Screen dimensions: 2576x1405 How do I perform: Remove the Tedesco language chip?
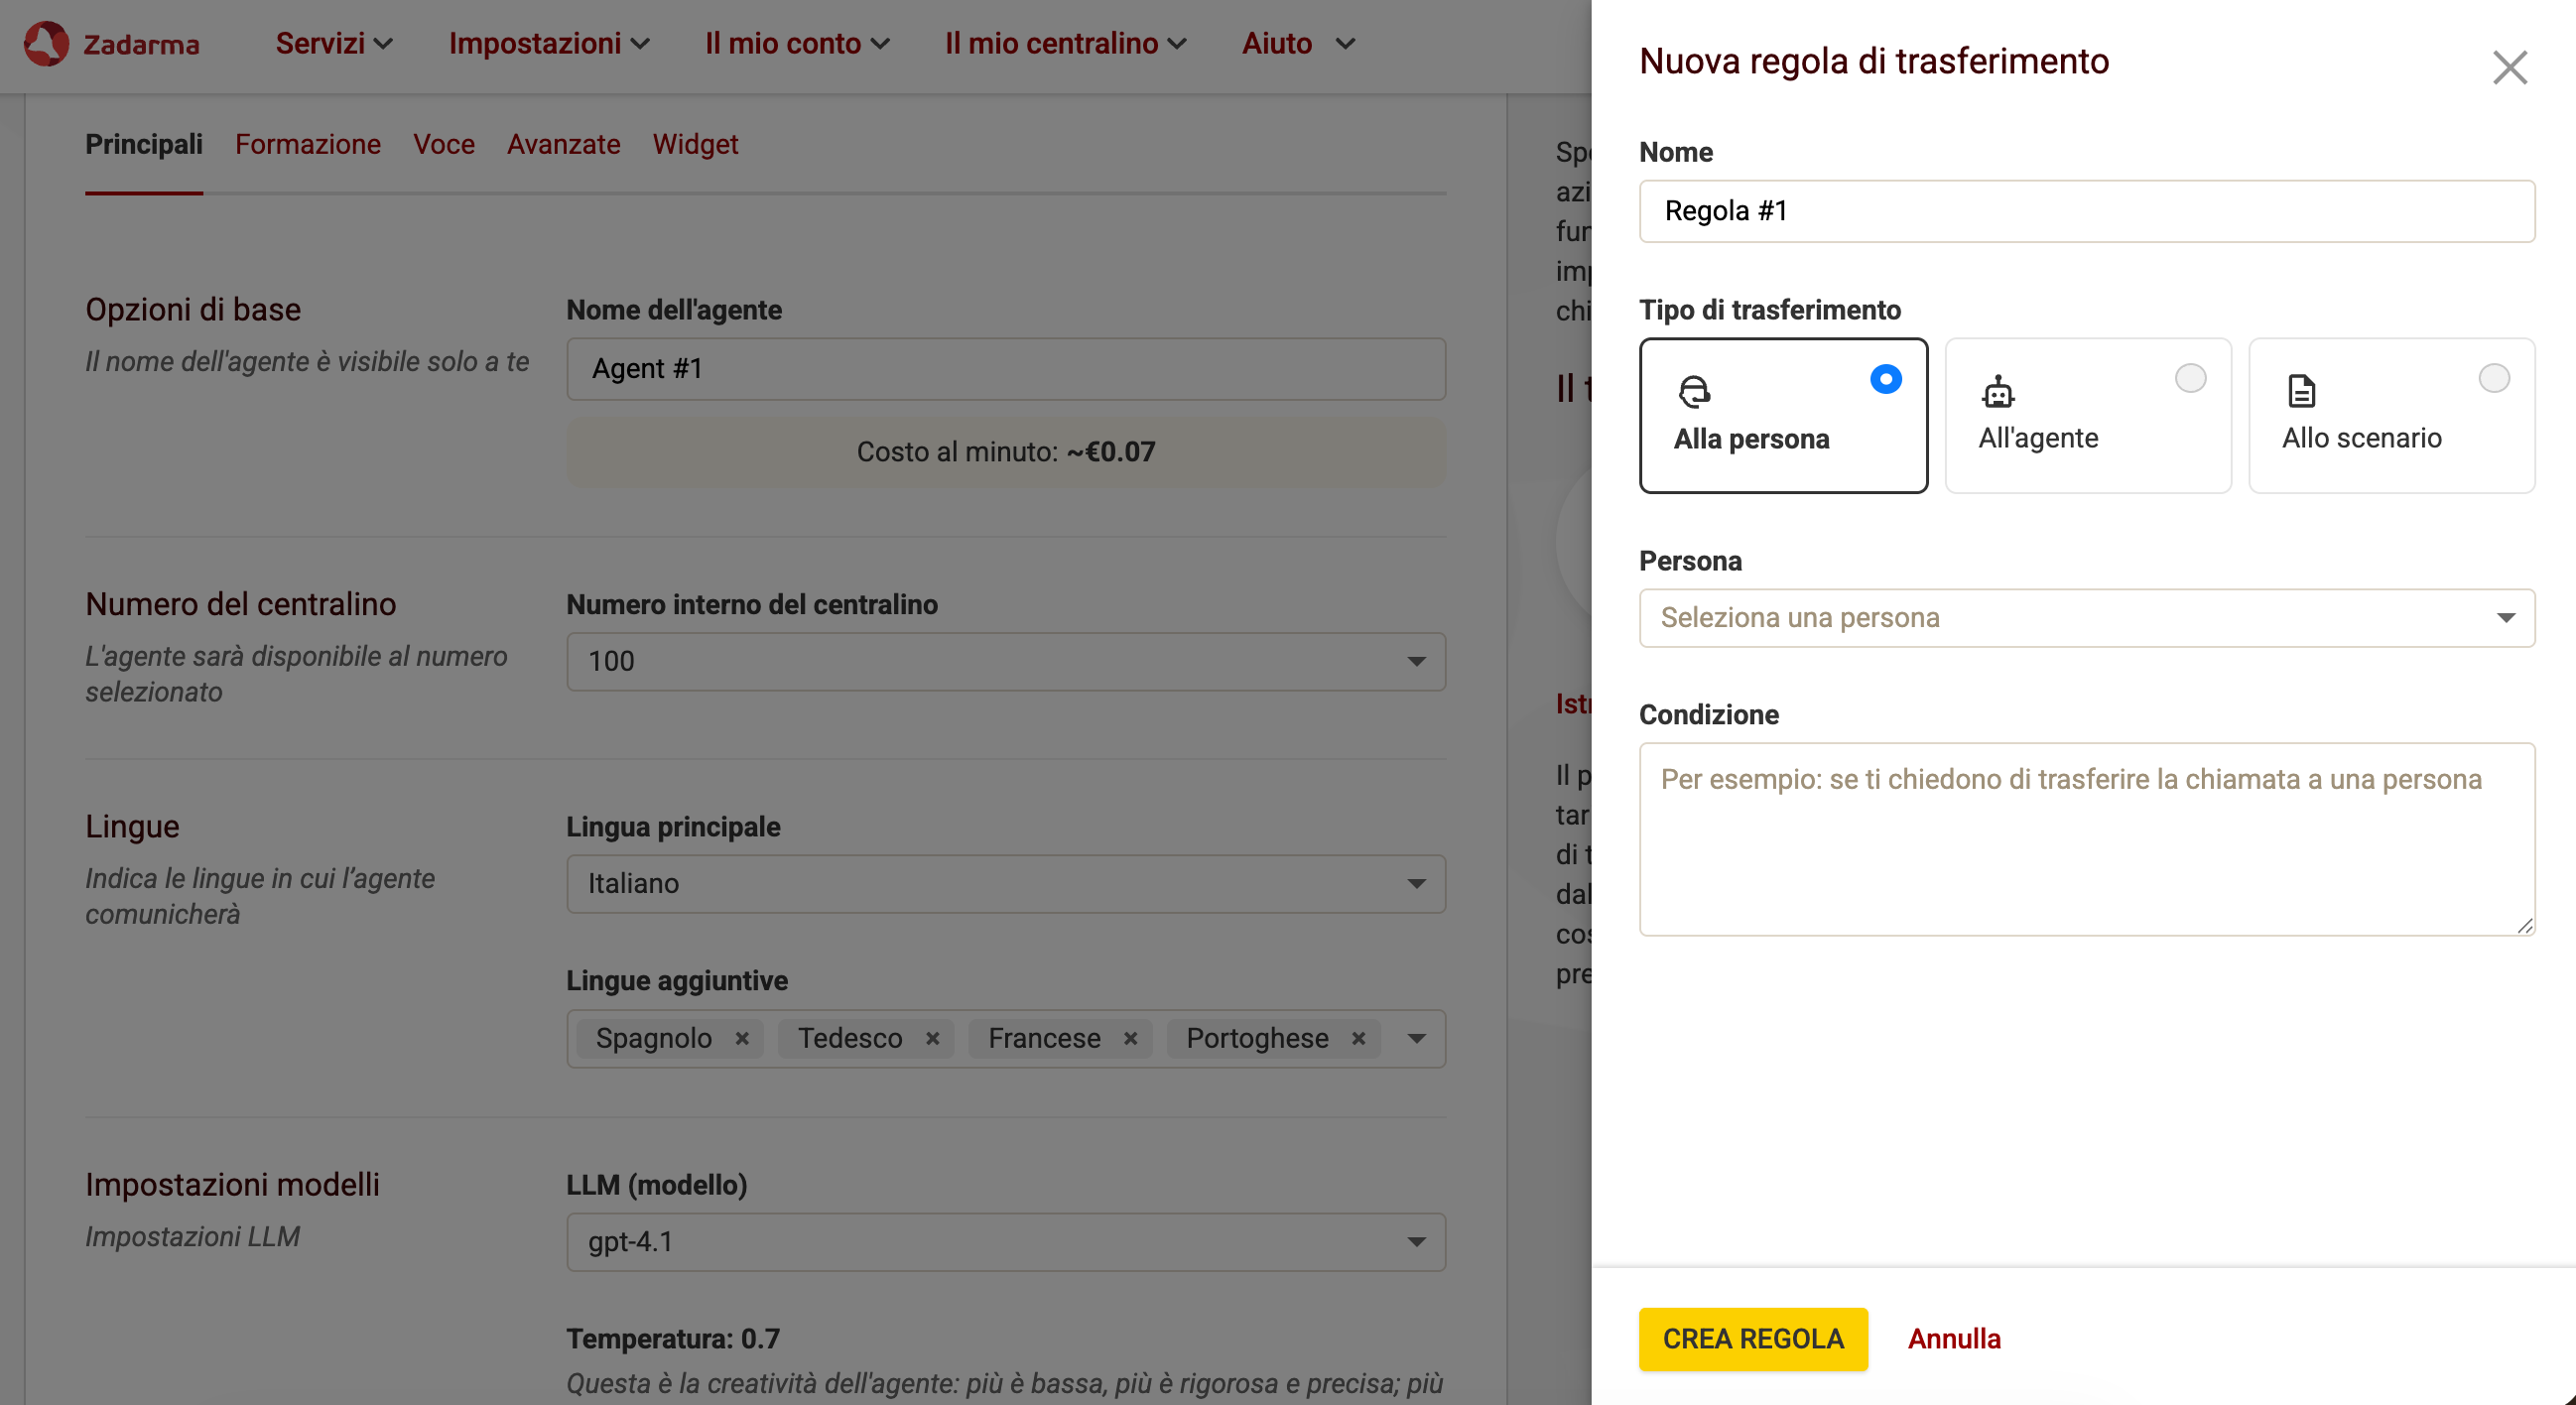(934, 1038)
